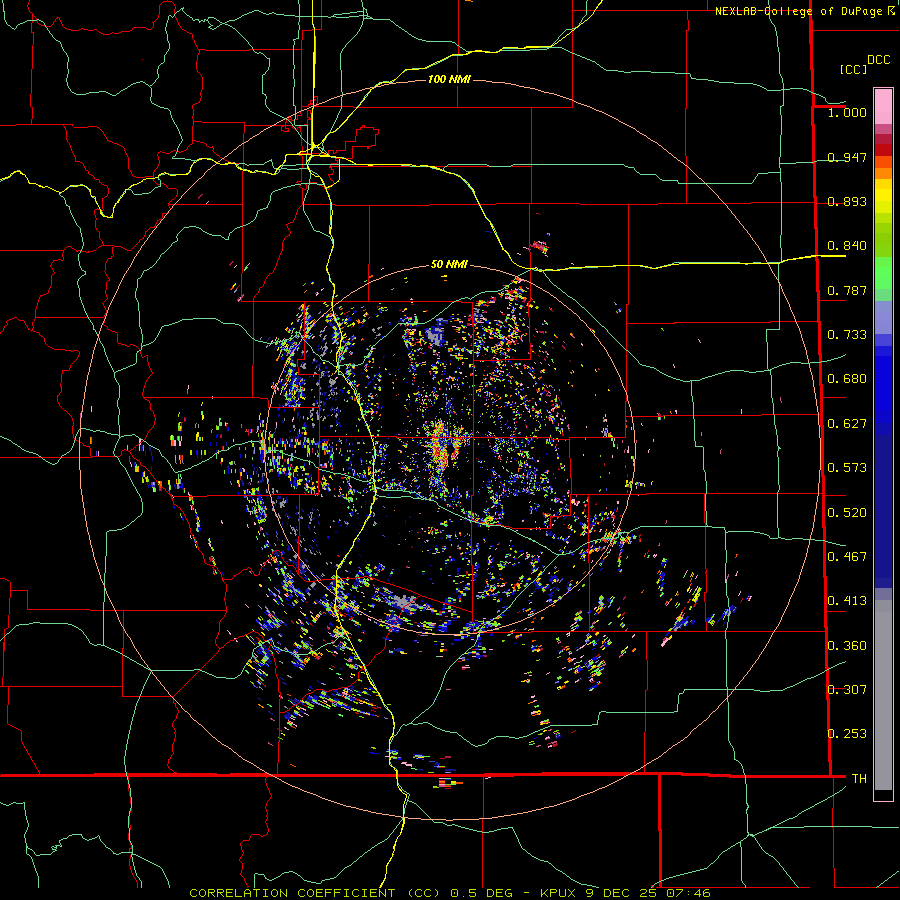Click the 9 DEC 25 date in the caption
This screenshot has width=900, height=900.
622,893
